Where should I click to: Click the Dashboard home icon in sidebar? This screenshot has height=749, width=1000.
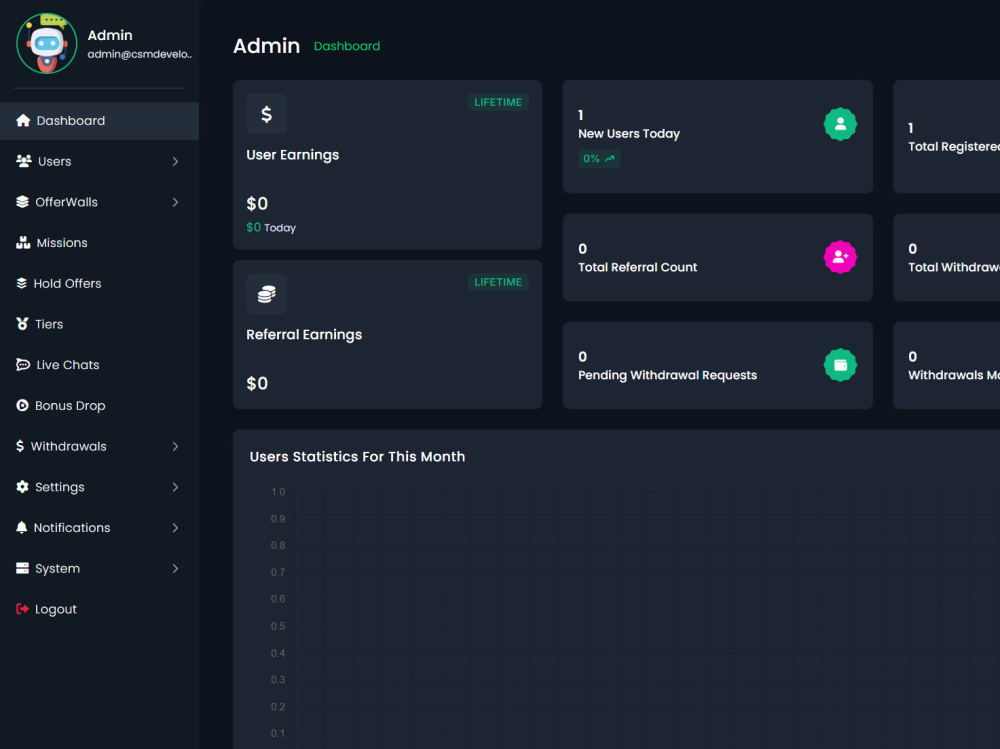click(23, 121)
